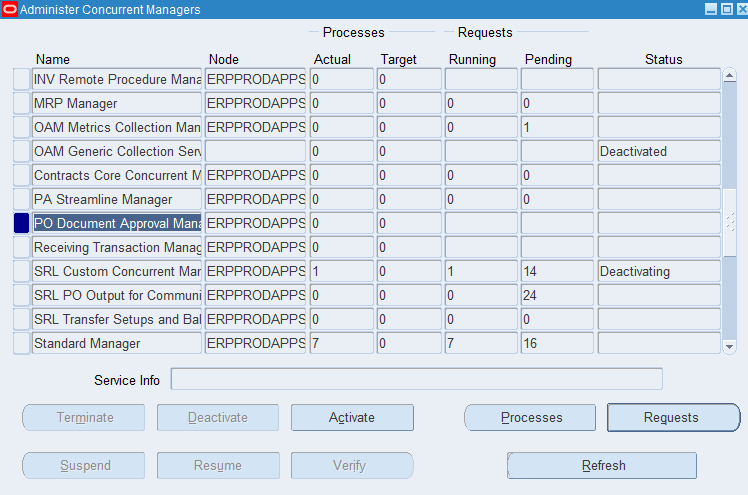Click the Deactivated status field
The image size is (748, 495).
(658, 151)
